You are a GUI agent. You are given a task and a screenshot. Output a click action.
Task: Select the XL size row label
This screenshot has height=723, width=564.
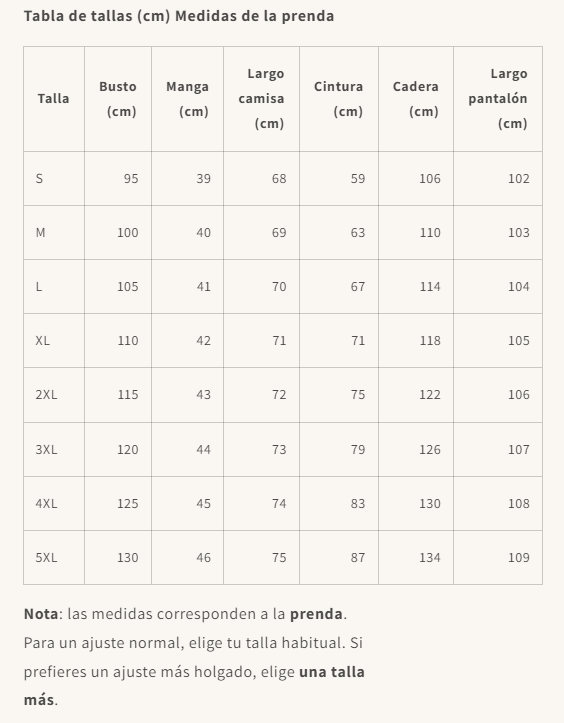(42, 341)
